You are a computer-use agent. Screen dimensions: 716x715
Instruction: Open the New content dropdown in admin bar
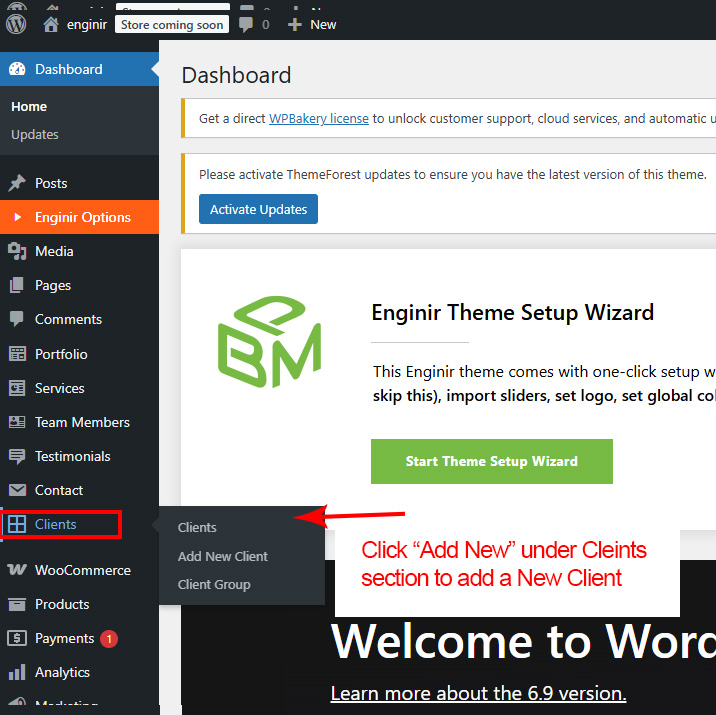312,24
